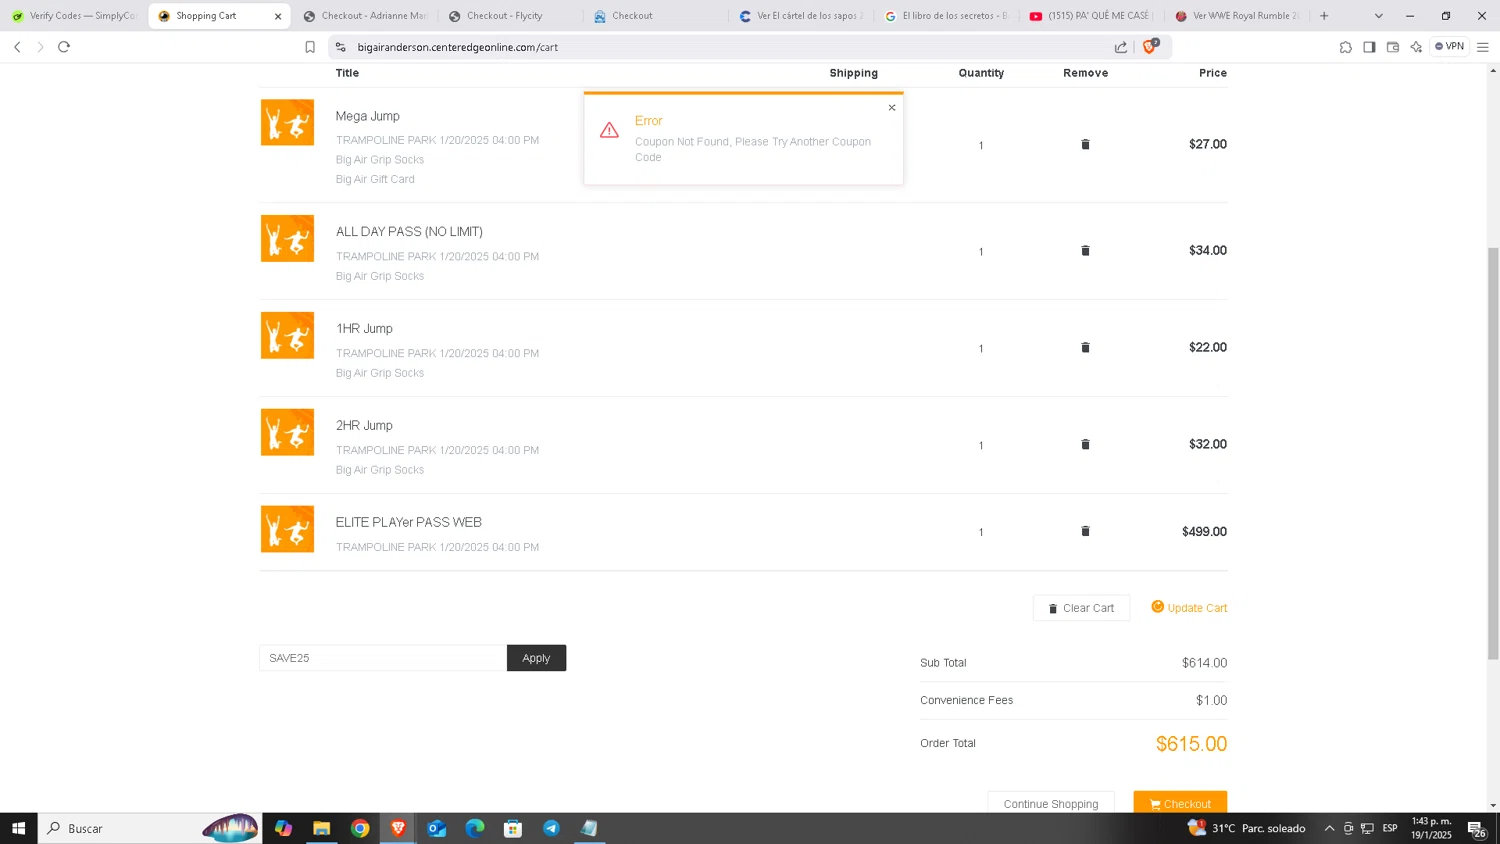
Task: Select the ELITE PLAYer PASS thumbnail
Action: [287, 529]
